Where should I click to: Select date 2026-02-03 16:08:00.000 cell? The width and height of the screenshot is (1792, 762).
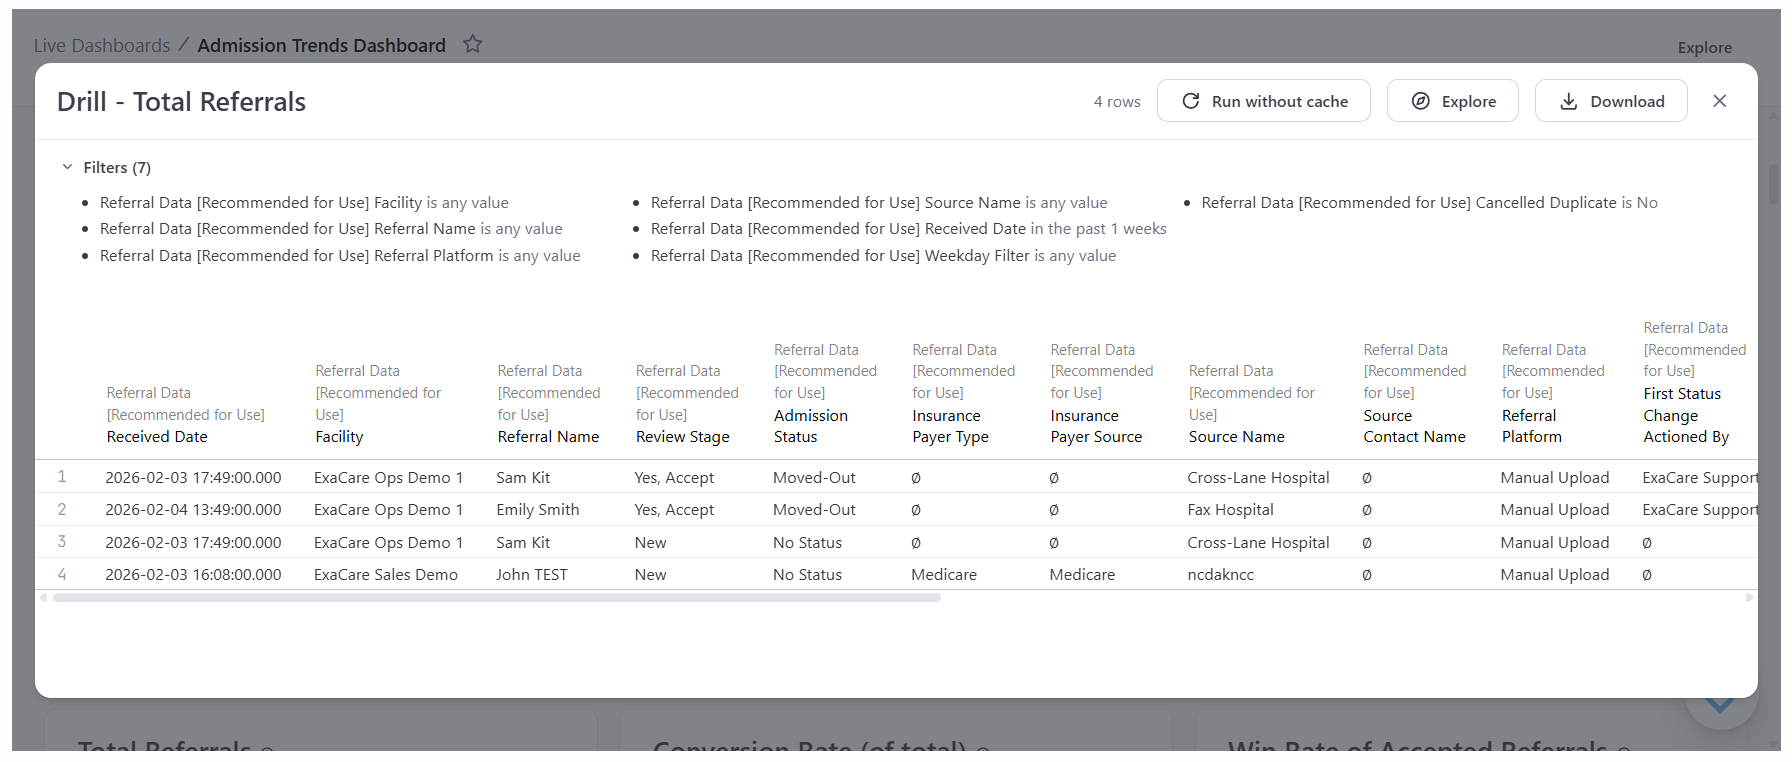coord(193,575)
